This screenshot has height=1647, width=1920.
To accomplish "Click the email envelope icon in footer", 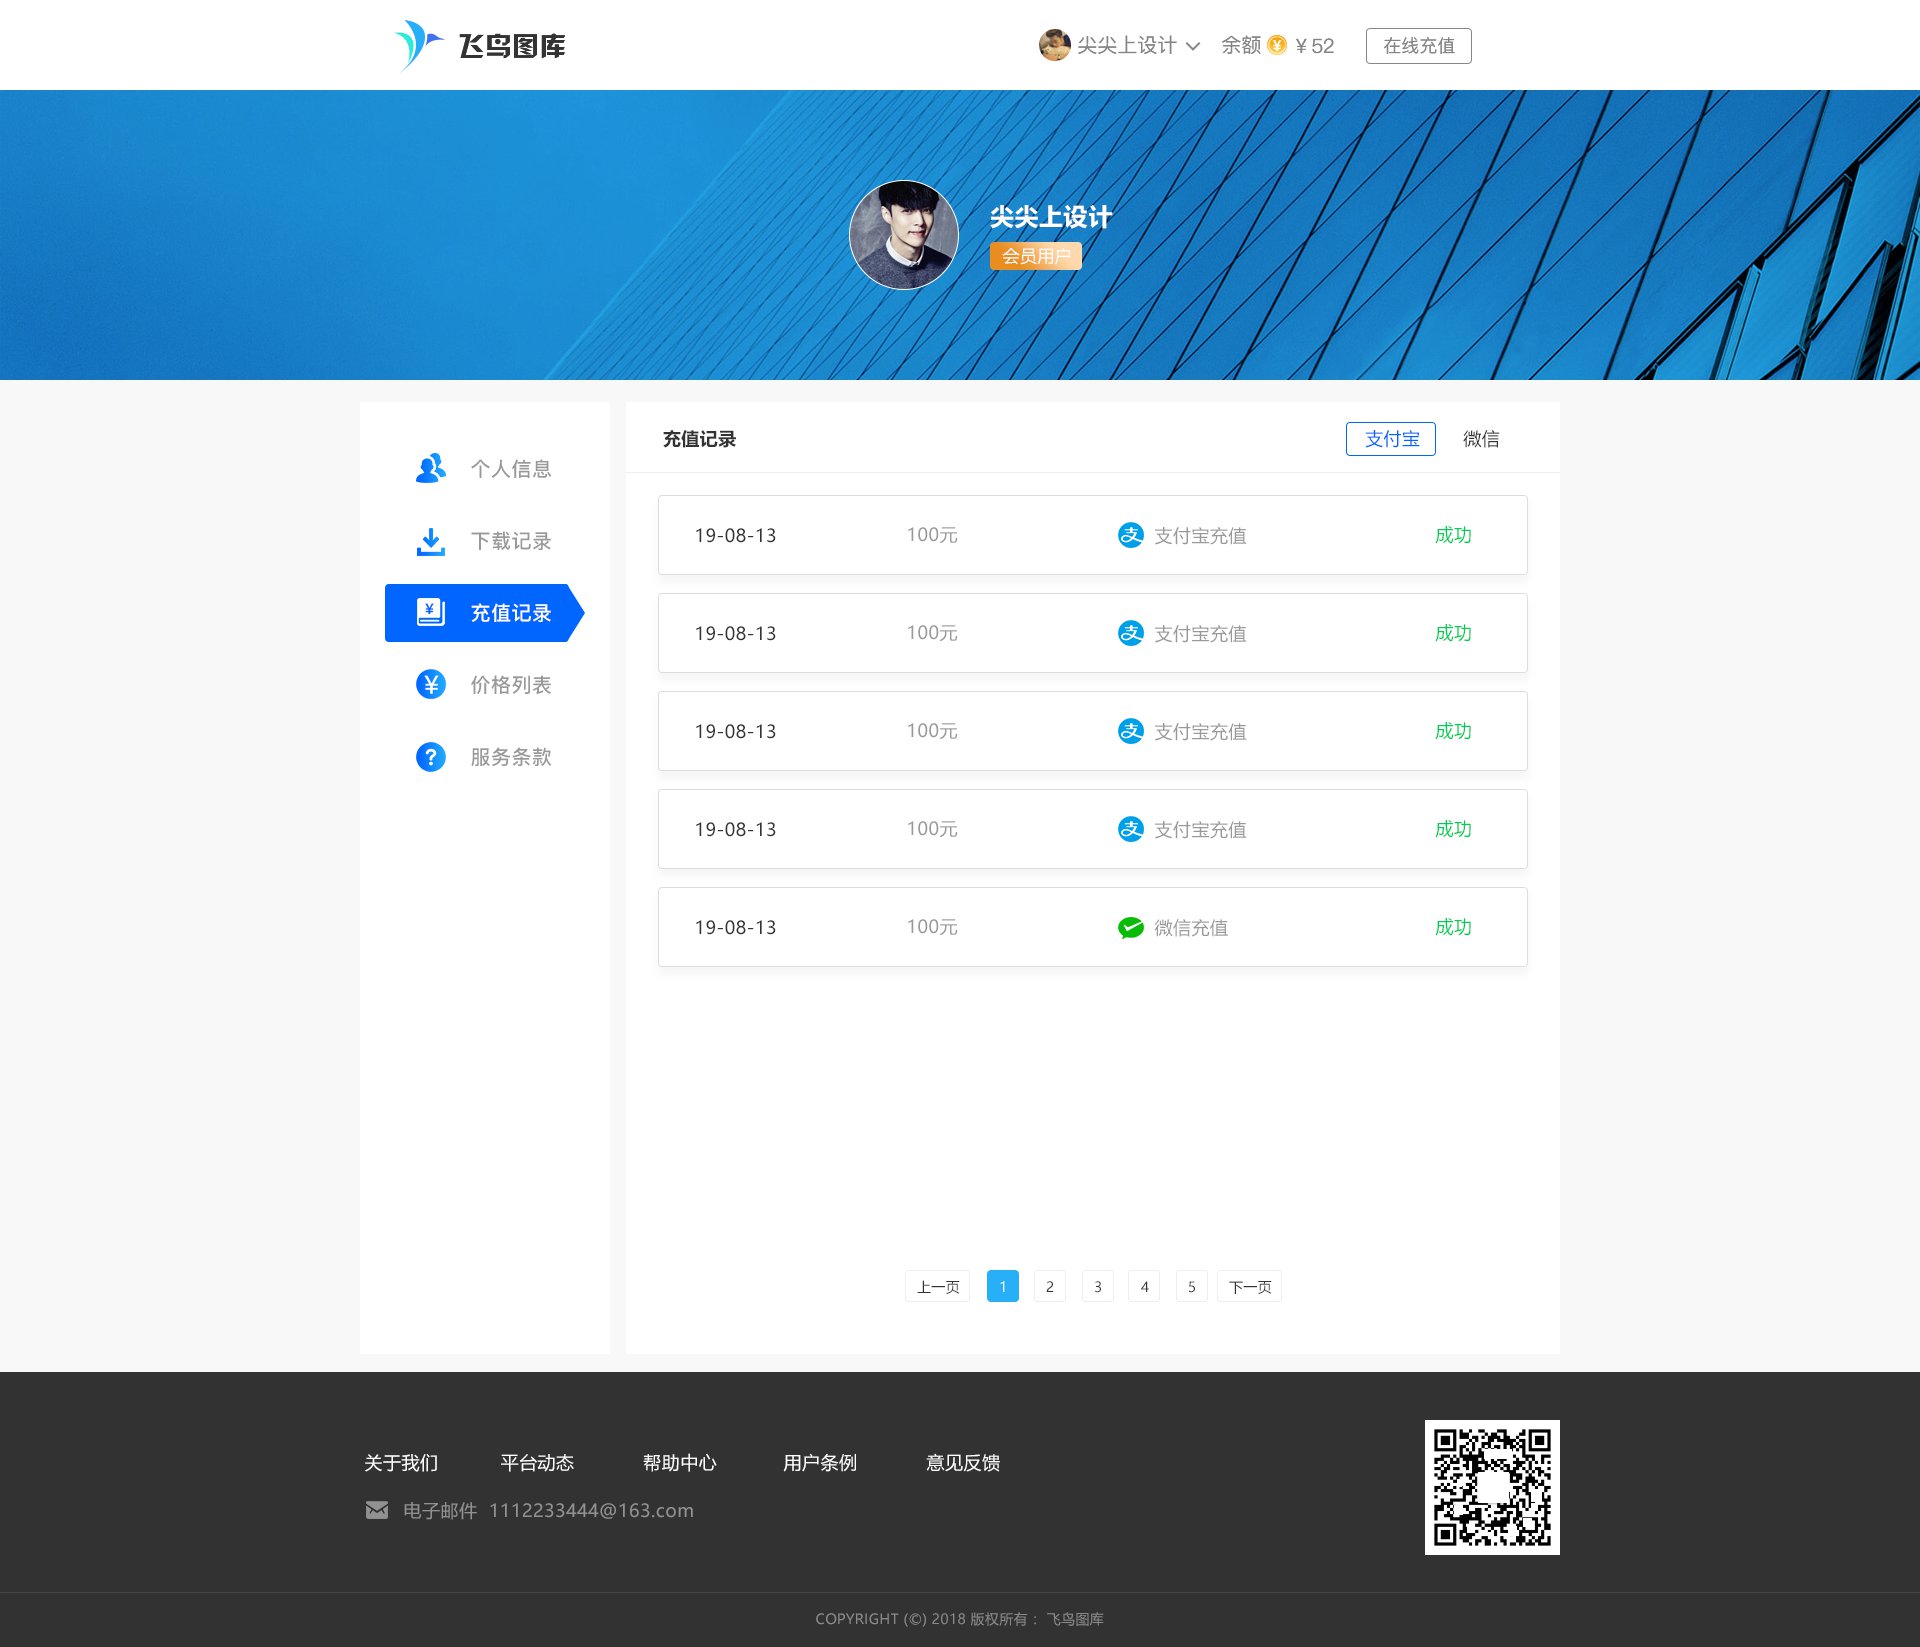I will (377, 1510).
